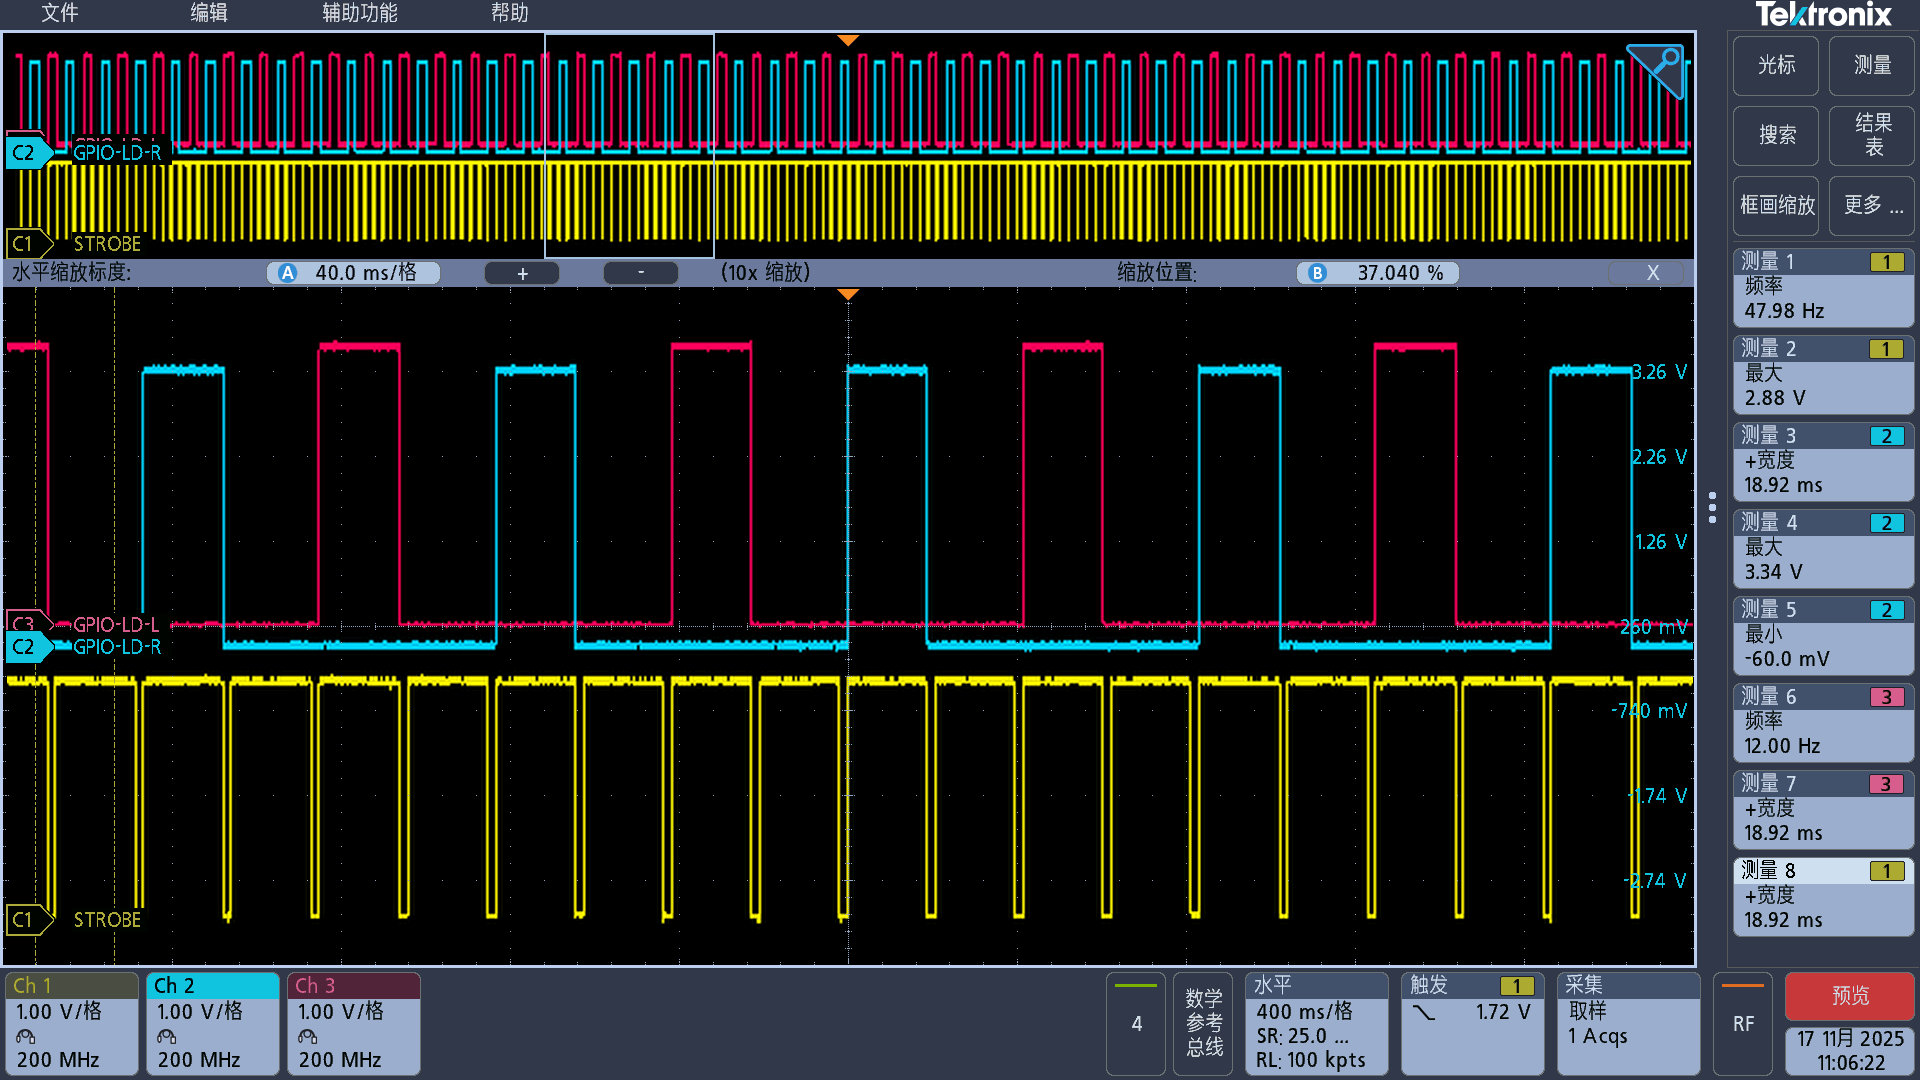The image size is (1920, 1080).
Task: Open the 文件 menu
Action: tap(59, 13)
